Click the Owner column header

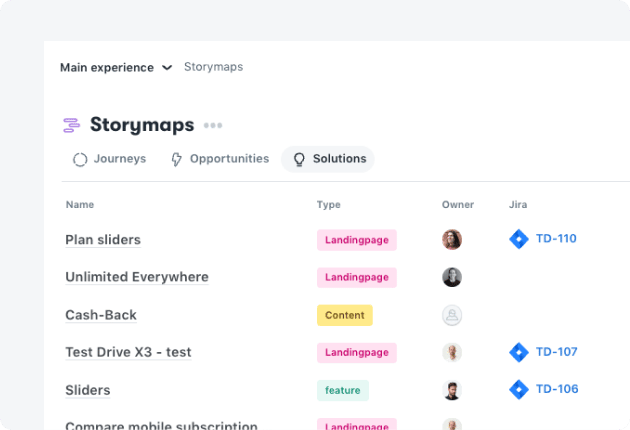pyautogui.click(x=458, y=205)
